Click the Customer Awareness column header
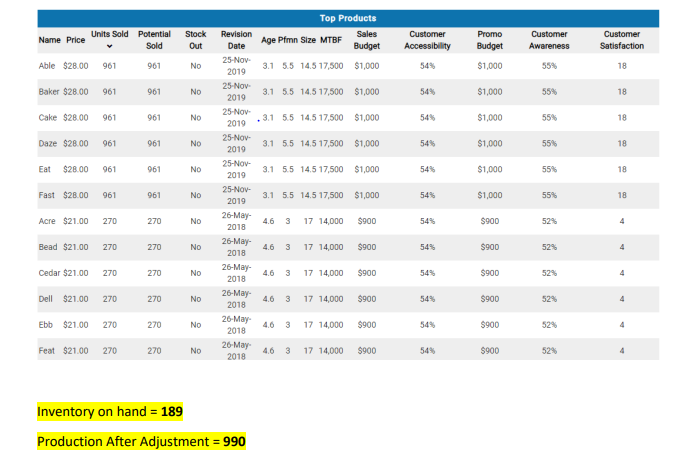This screenshot has height=456, width=677. pos(549,40)
